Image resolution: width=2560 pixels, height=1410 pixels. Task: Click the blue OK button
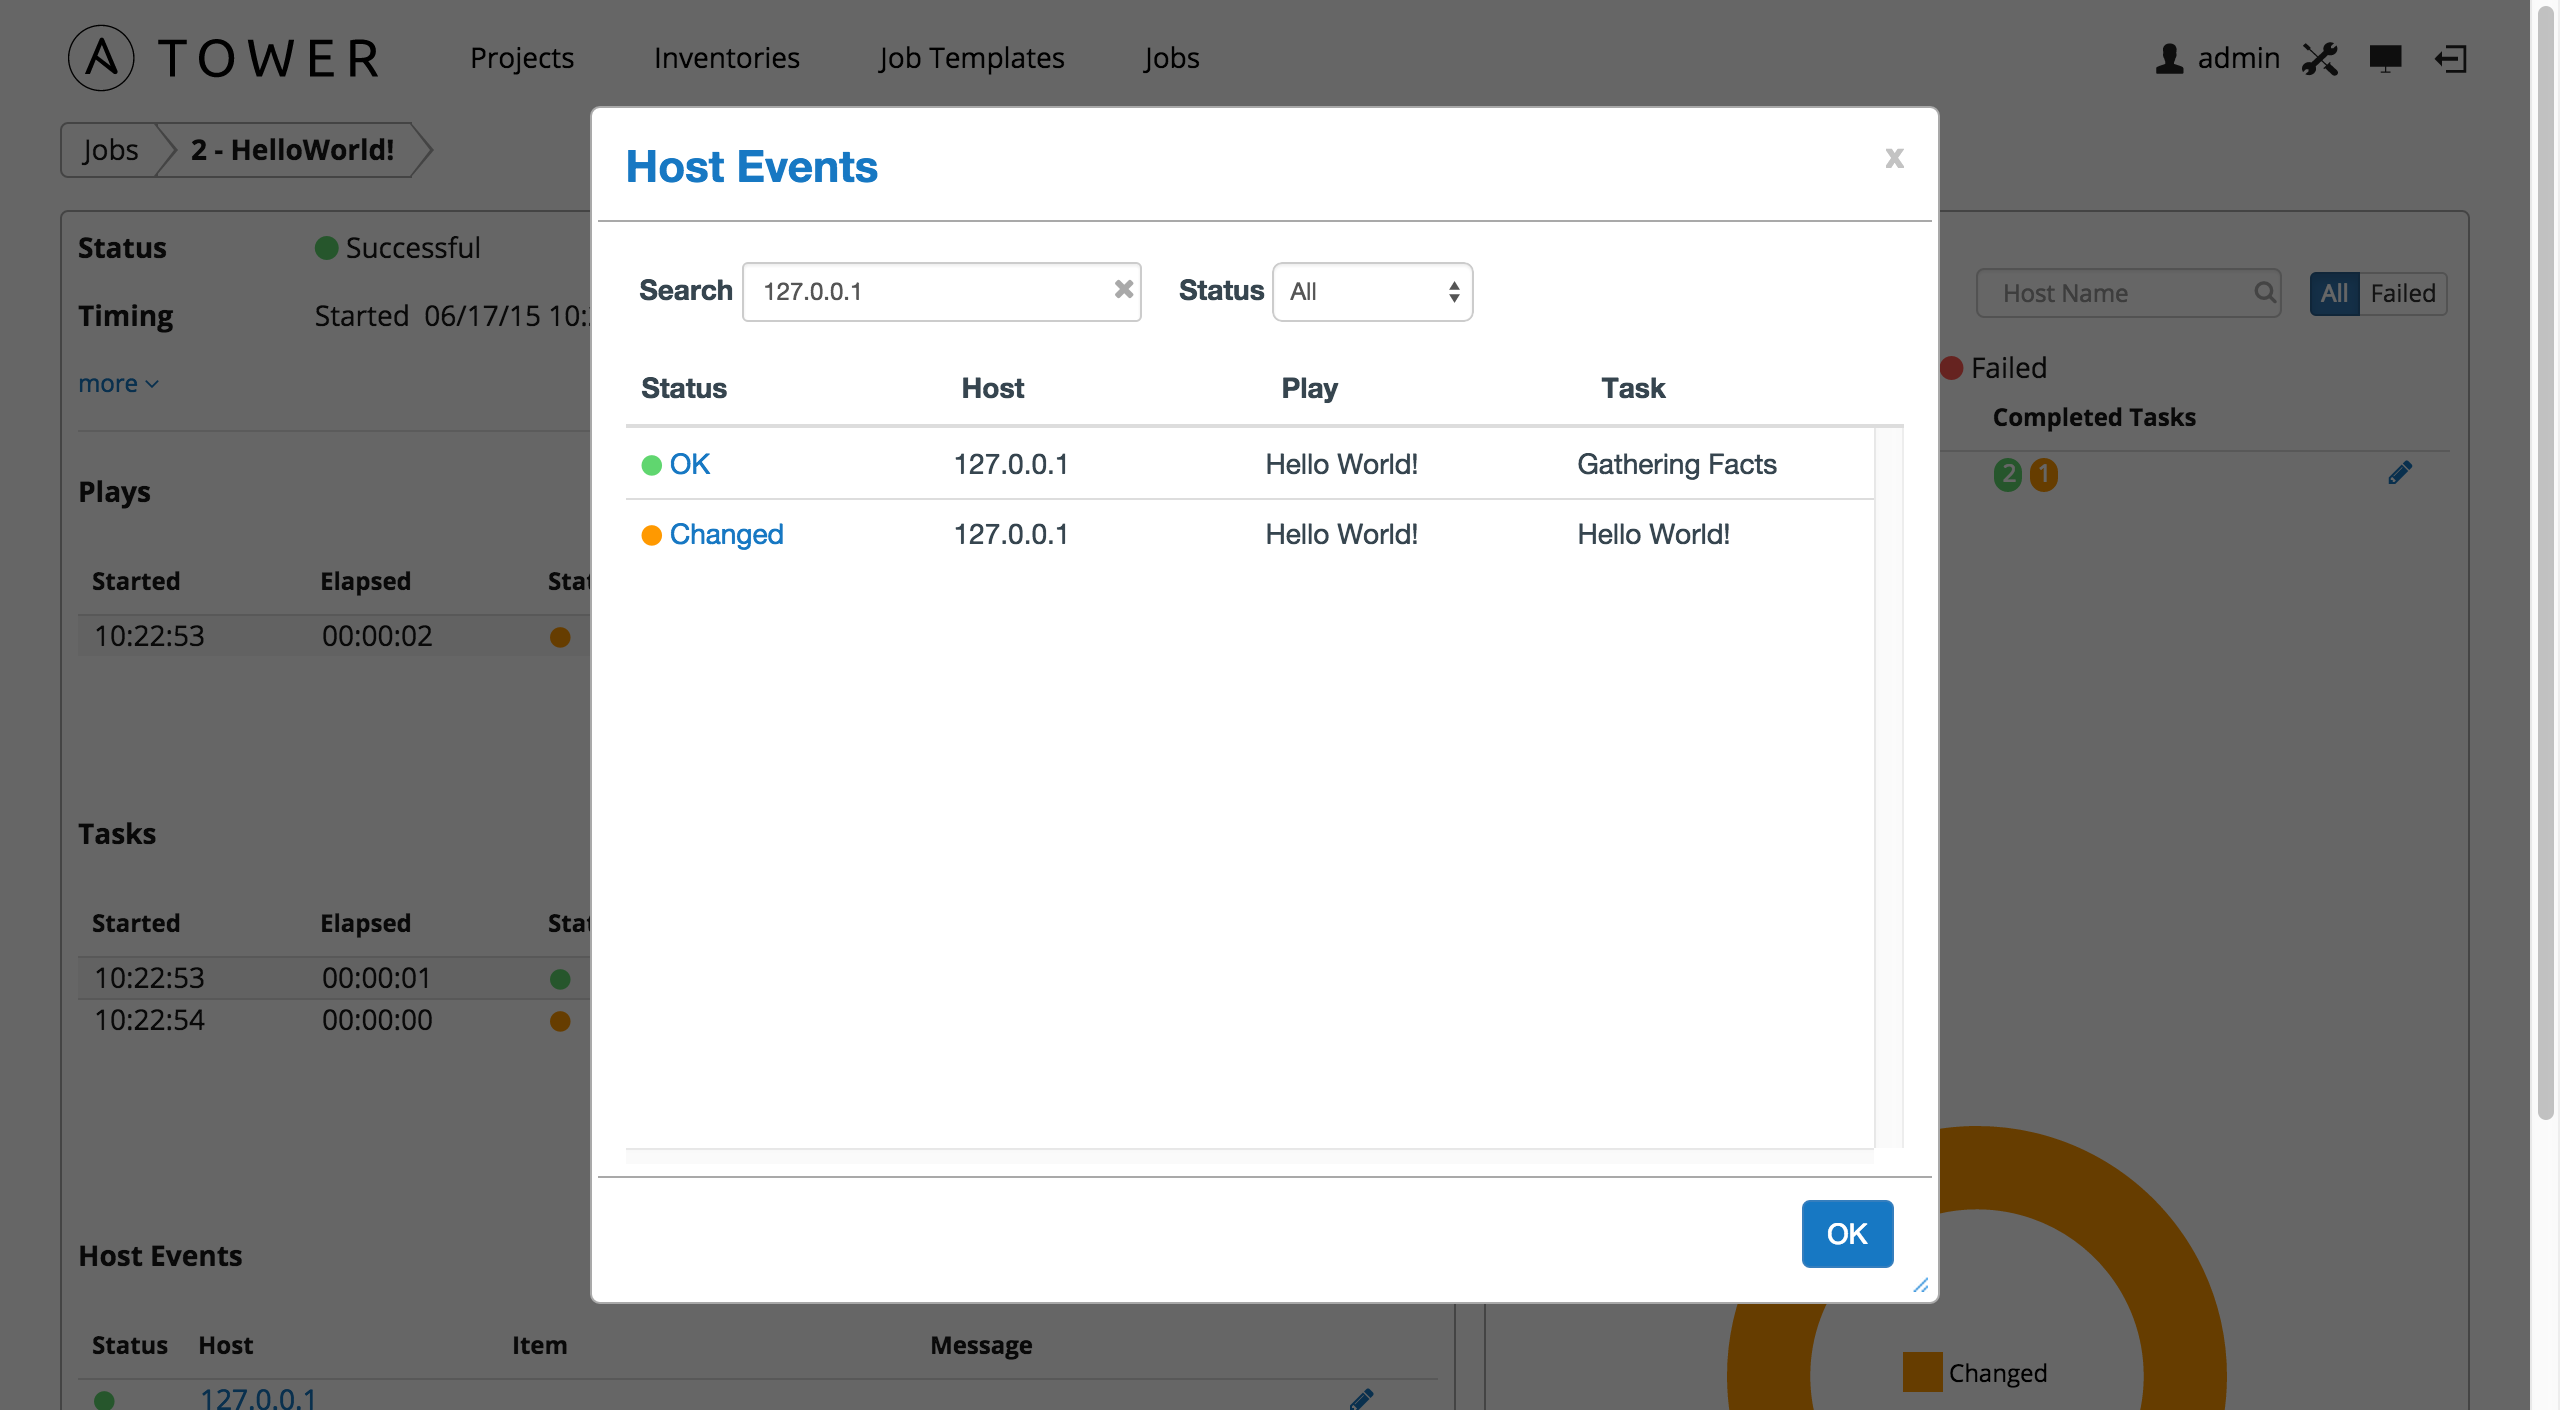click(1847, 1233)
